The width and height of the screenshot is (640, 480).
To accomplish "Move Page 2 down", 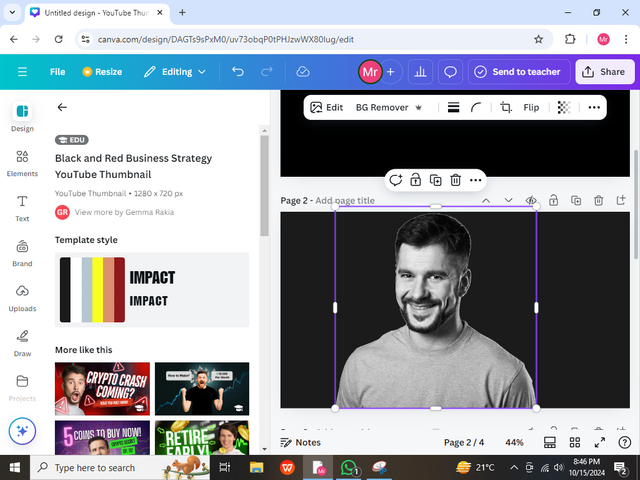I will [508, 200].
